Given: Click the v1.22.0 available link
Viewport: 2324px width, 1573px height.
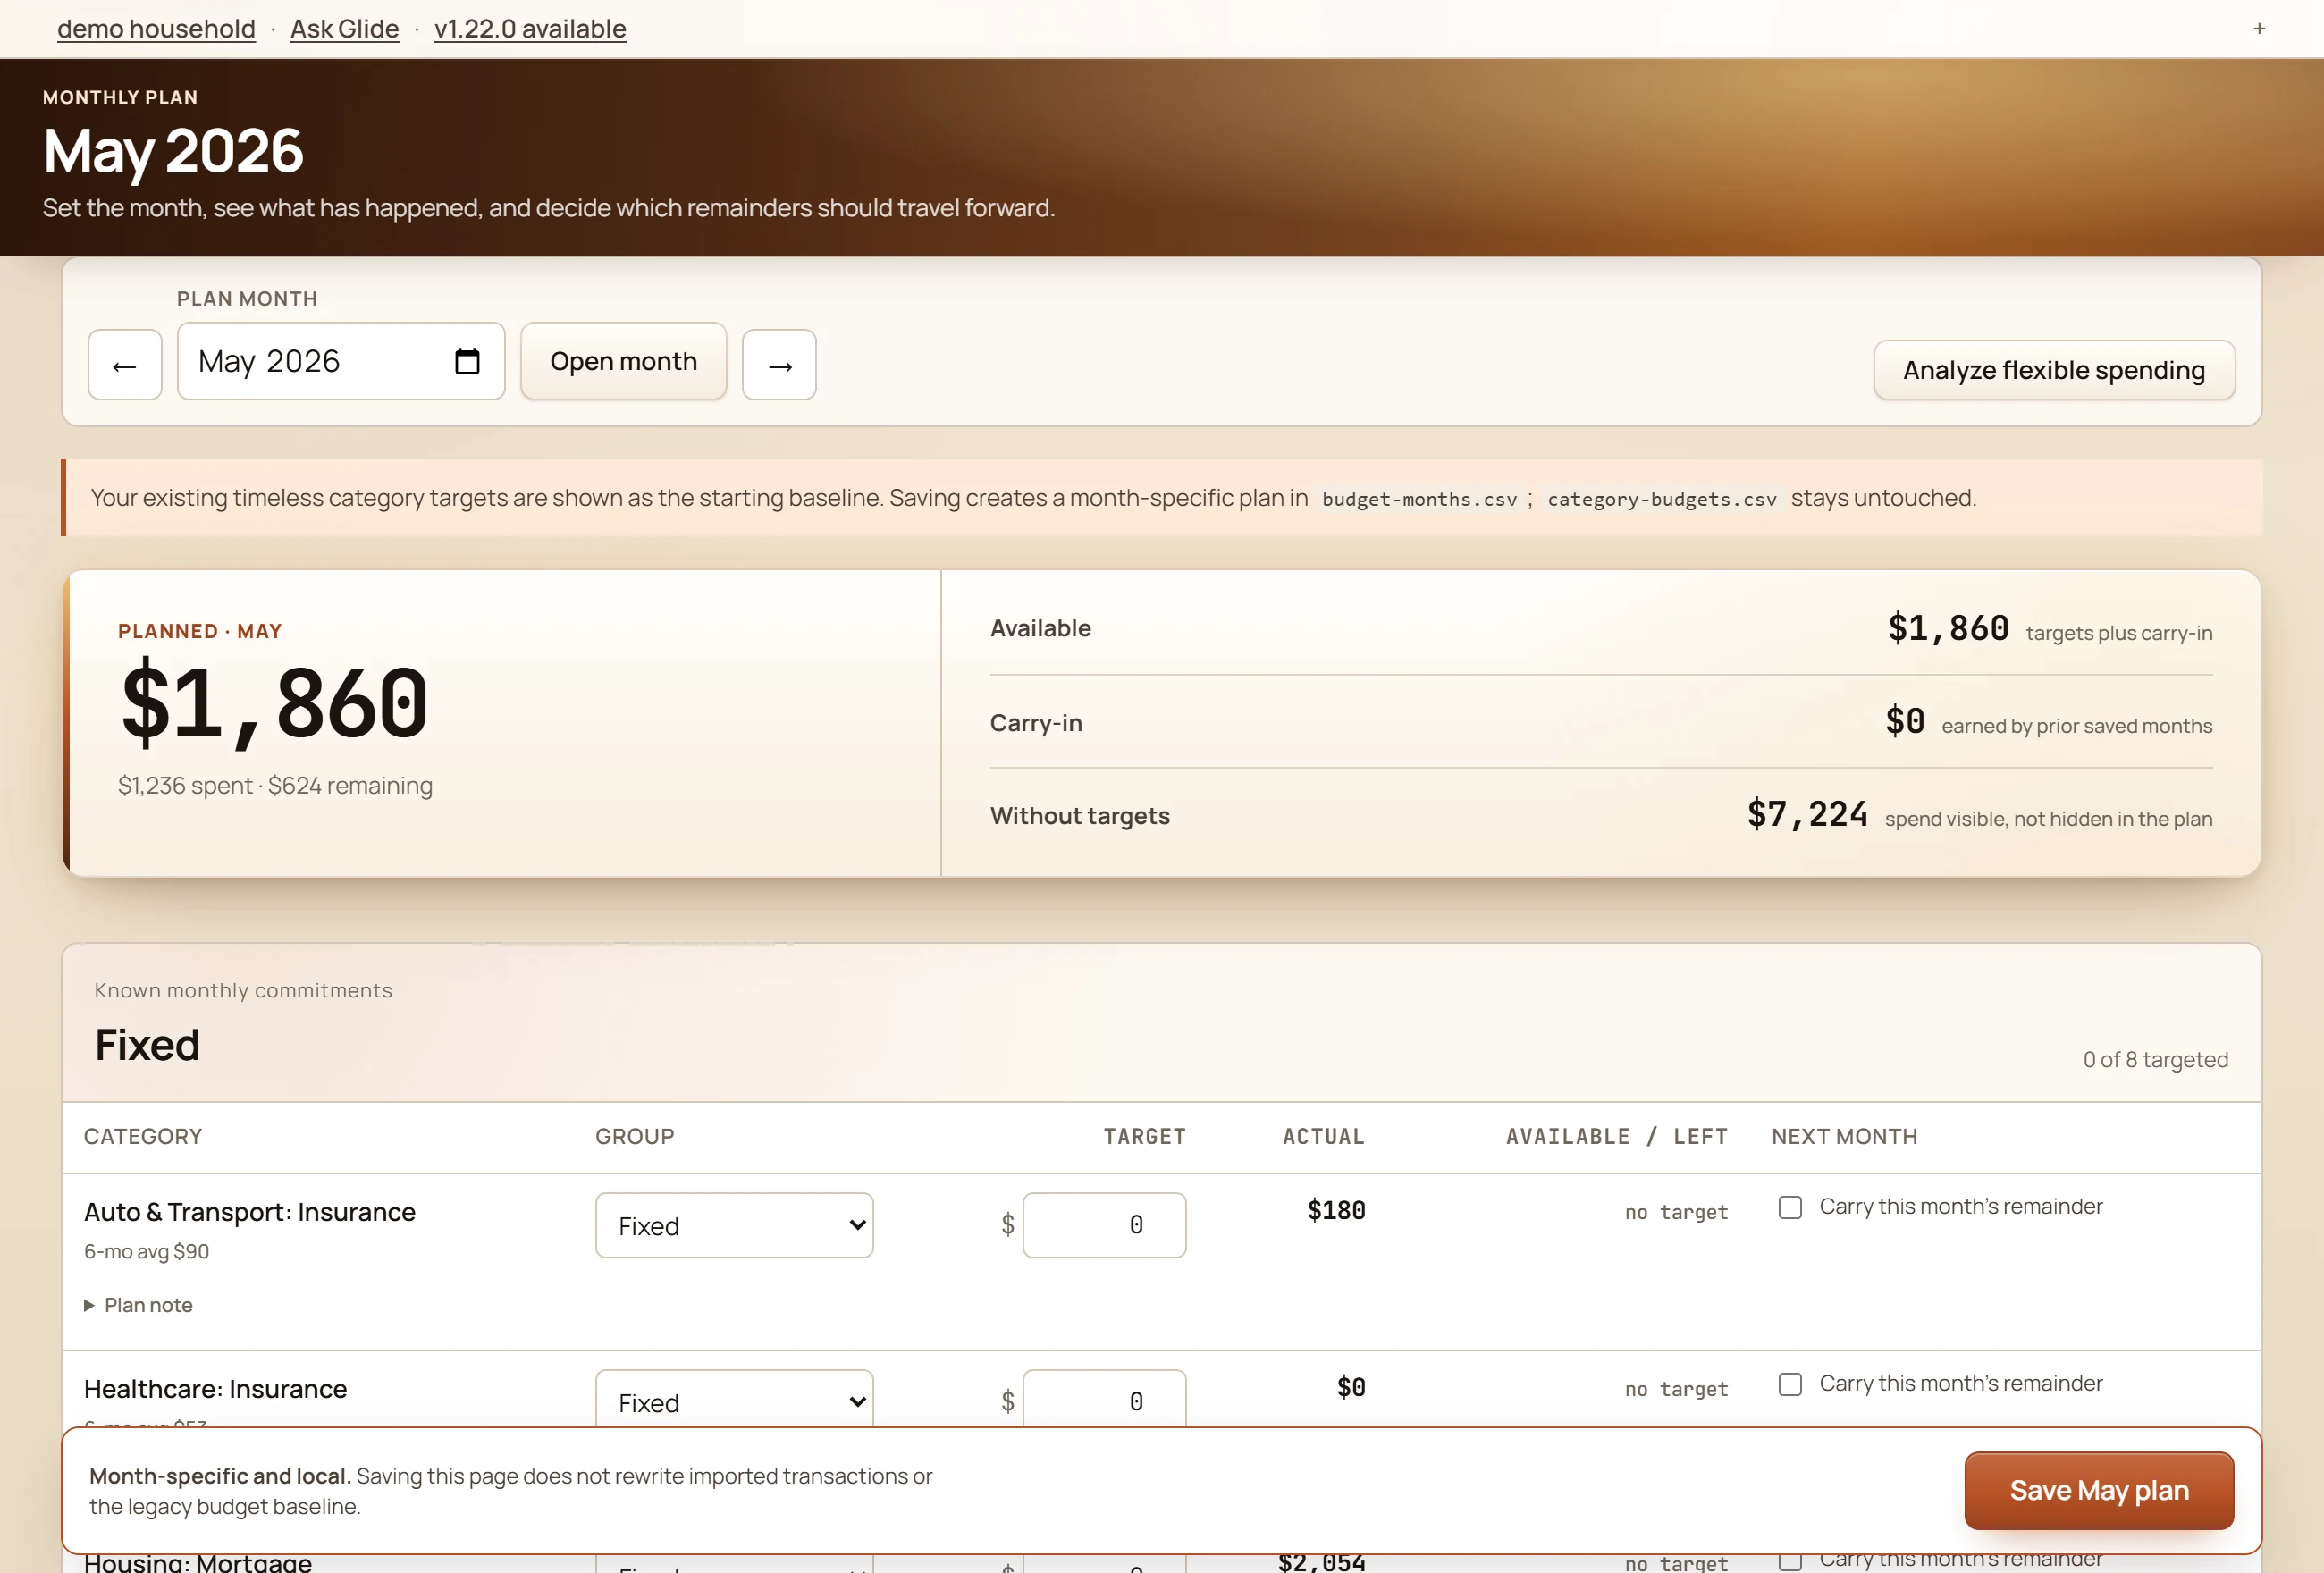Looking at the screenshot, I should pos(530,29).
